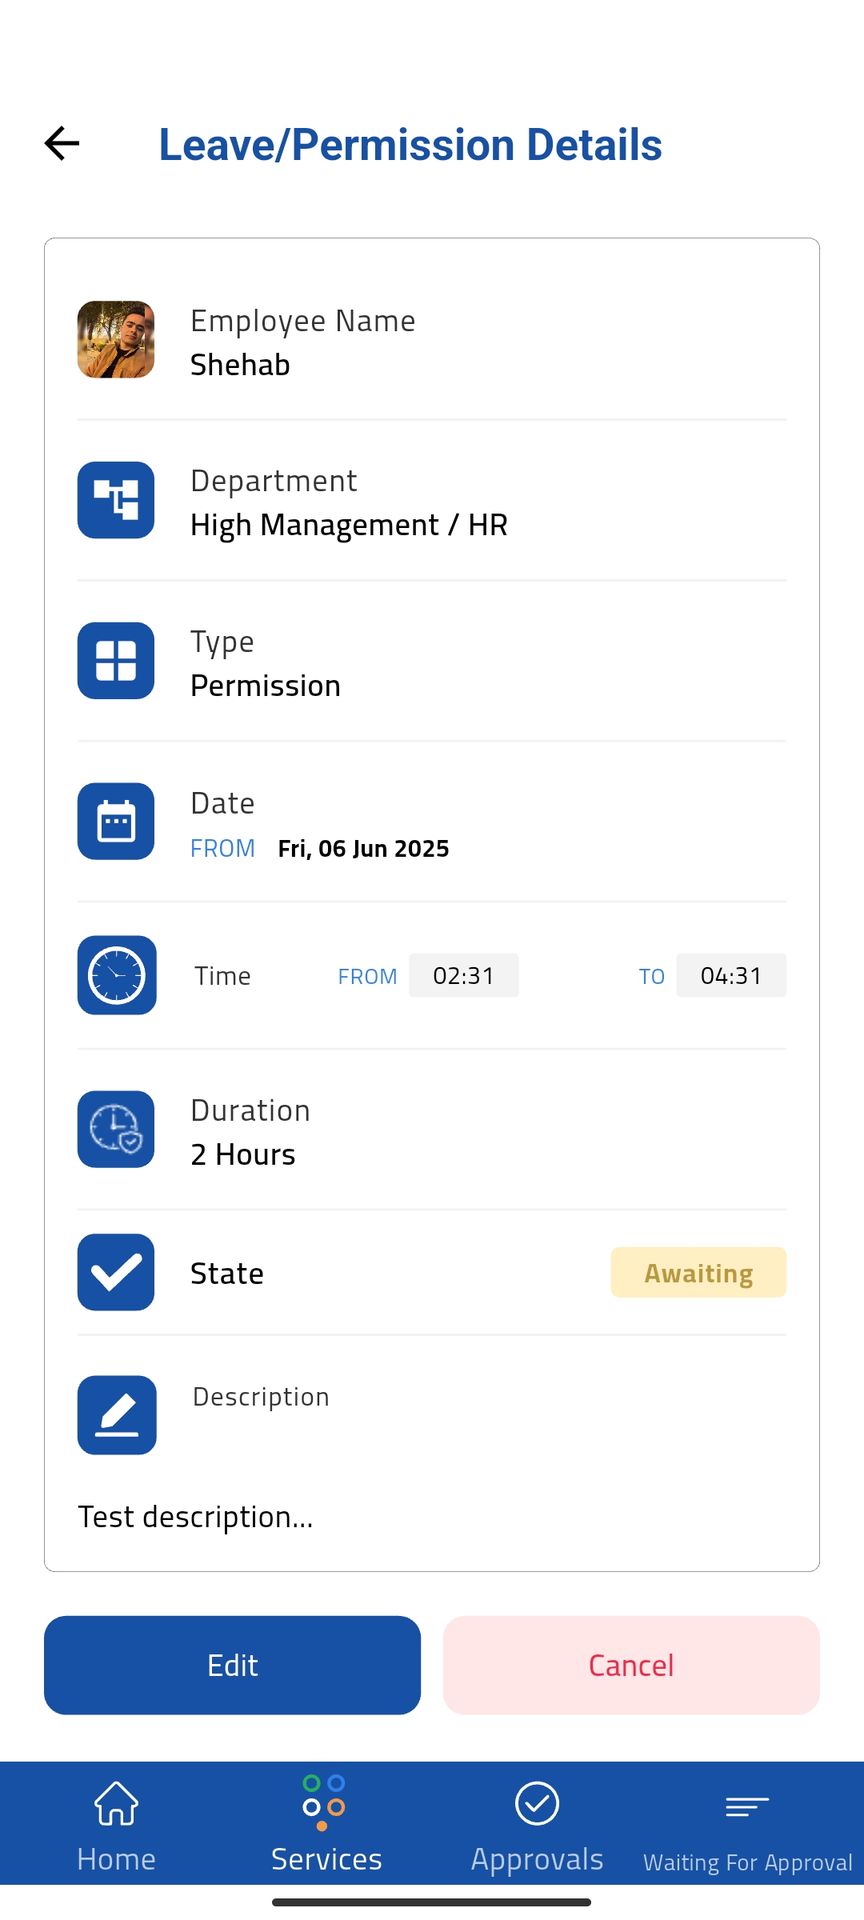Click the State checkmark icon

[116, 1272]
